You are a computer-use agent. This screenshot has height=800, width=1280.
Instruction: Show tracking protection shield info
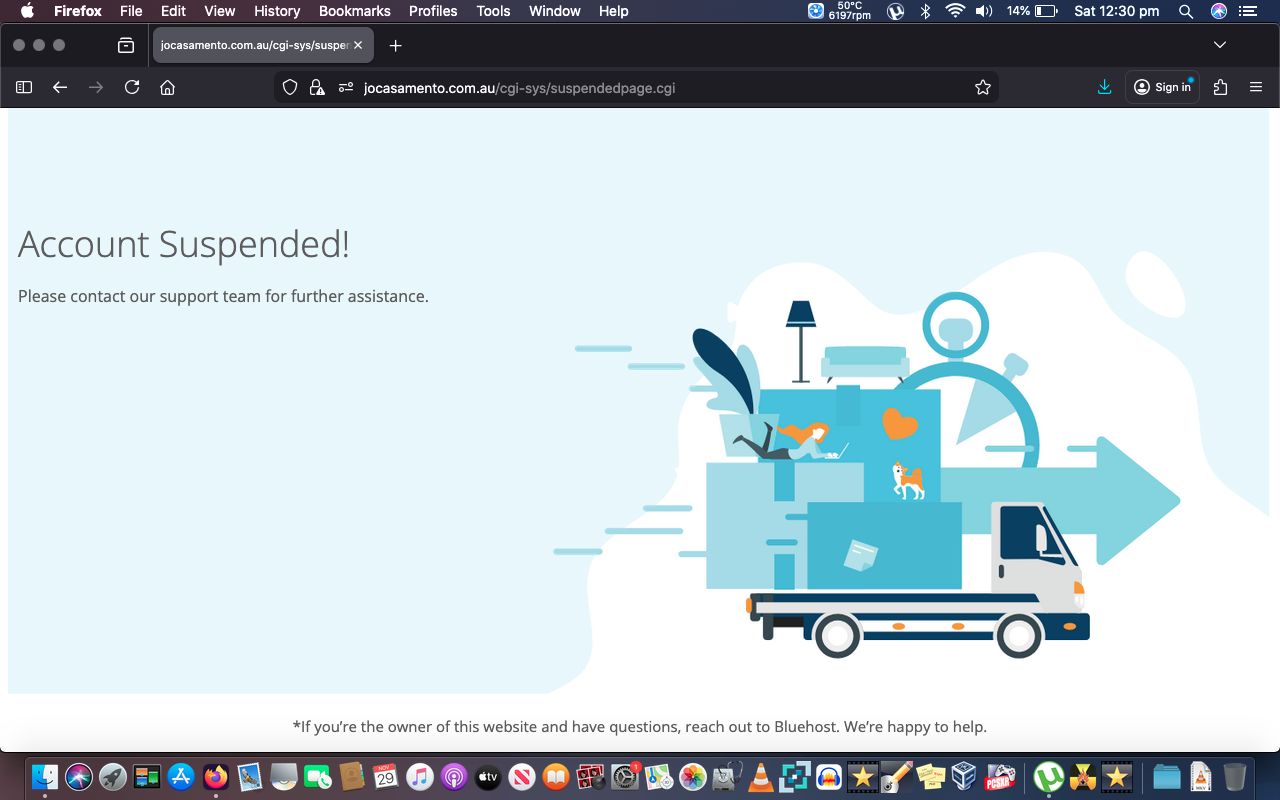(x=290, y=88)
